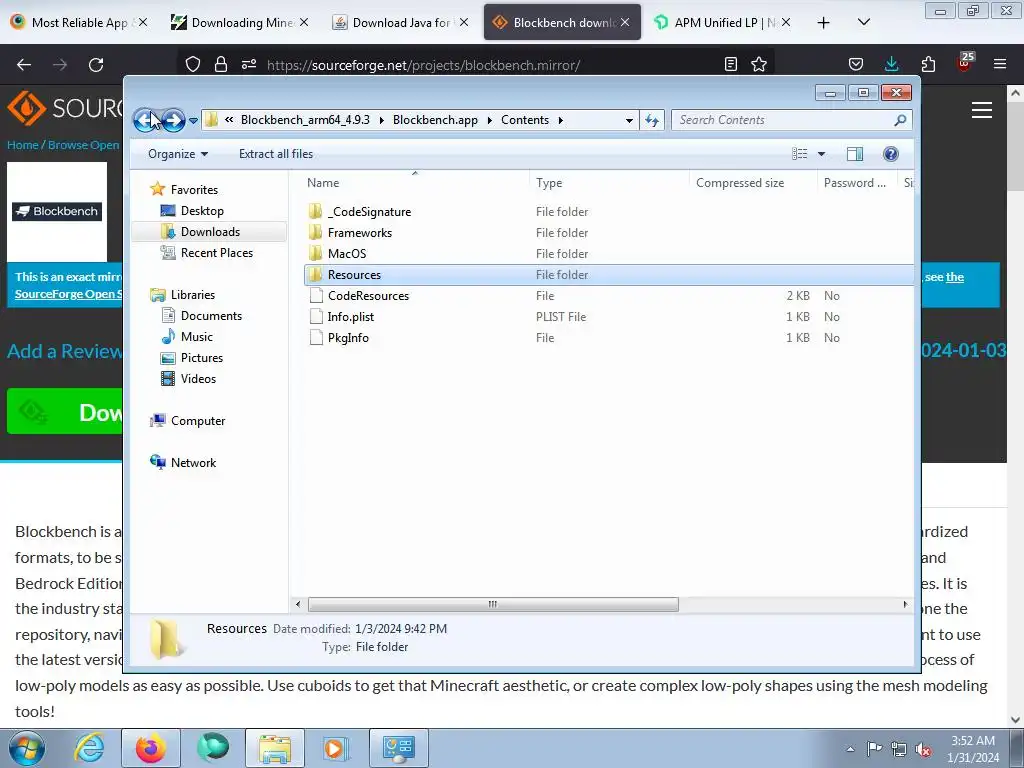Sort by Compressed size column
The height and width of the screenshot is (768, 1024).
754,183
